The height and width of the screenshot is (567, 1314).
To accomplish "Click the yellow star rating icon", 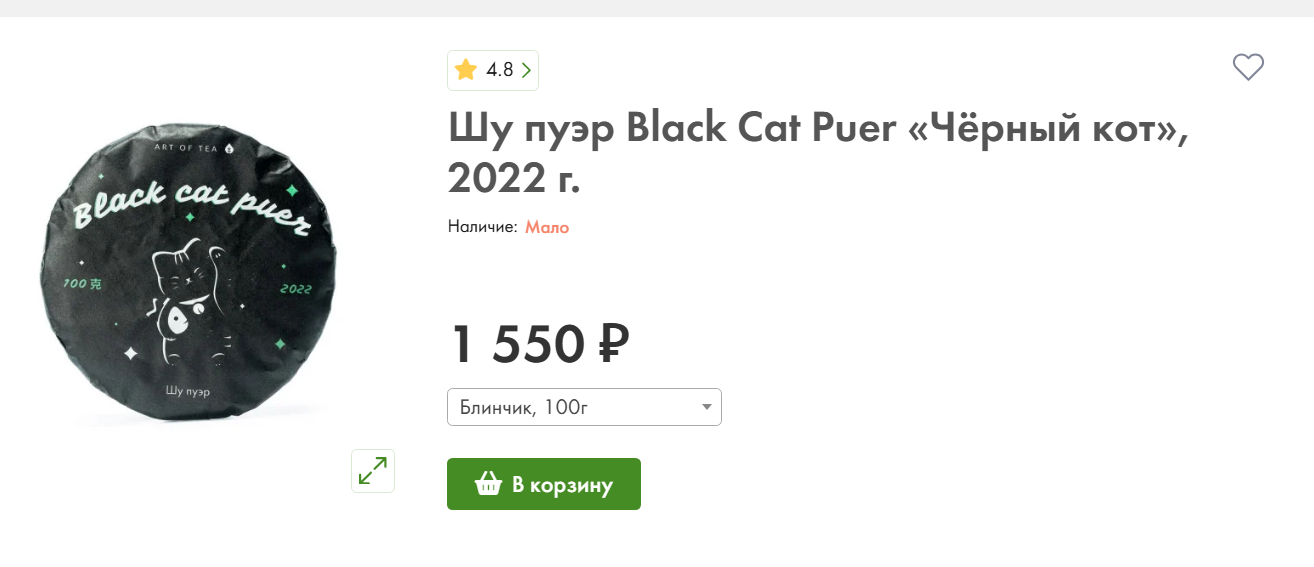I will (x=466, y=70).
